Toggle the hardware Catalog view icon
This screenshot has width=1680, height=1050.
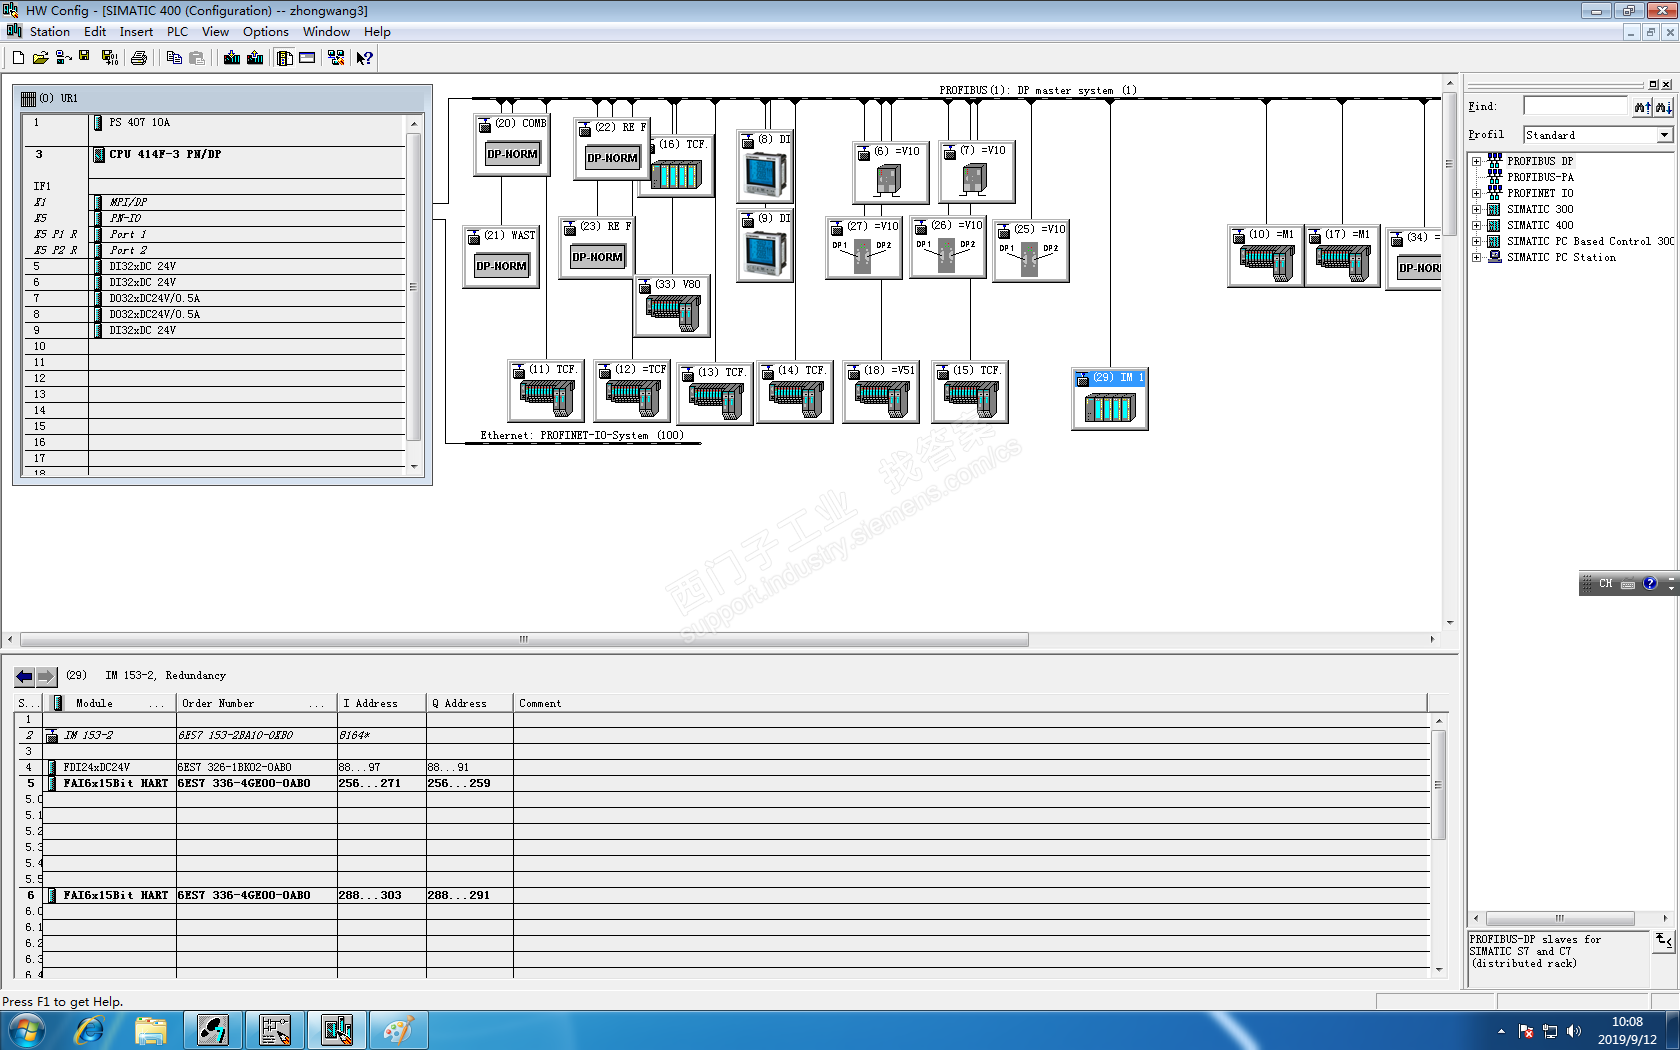point(284,58)
